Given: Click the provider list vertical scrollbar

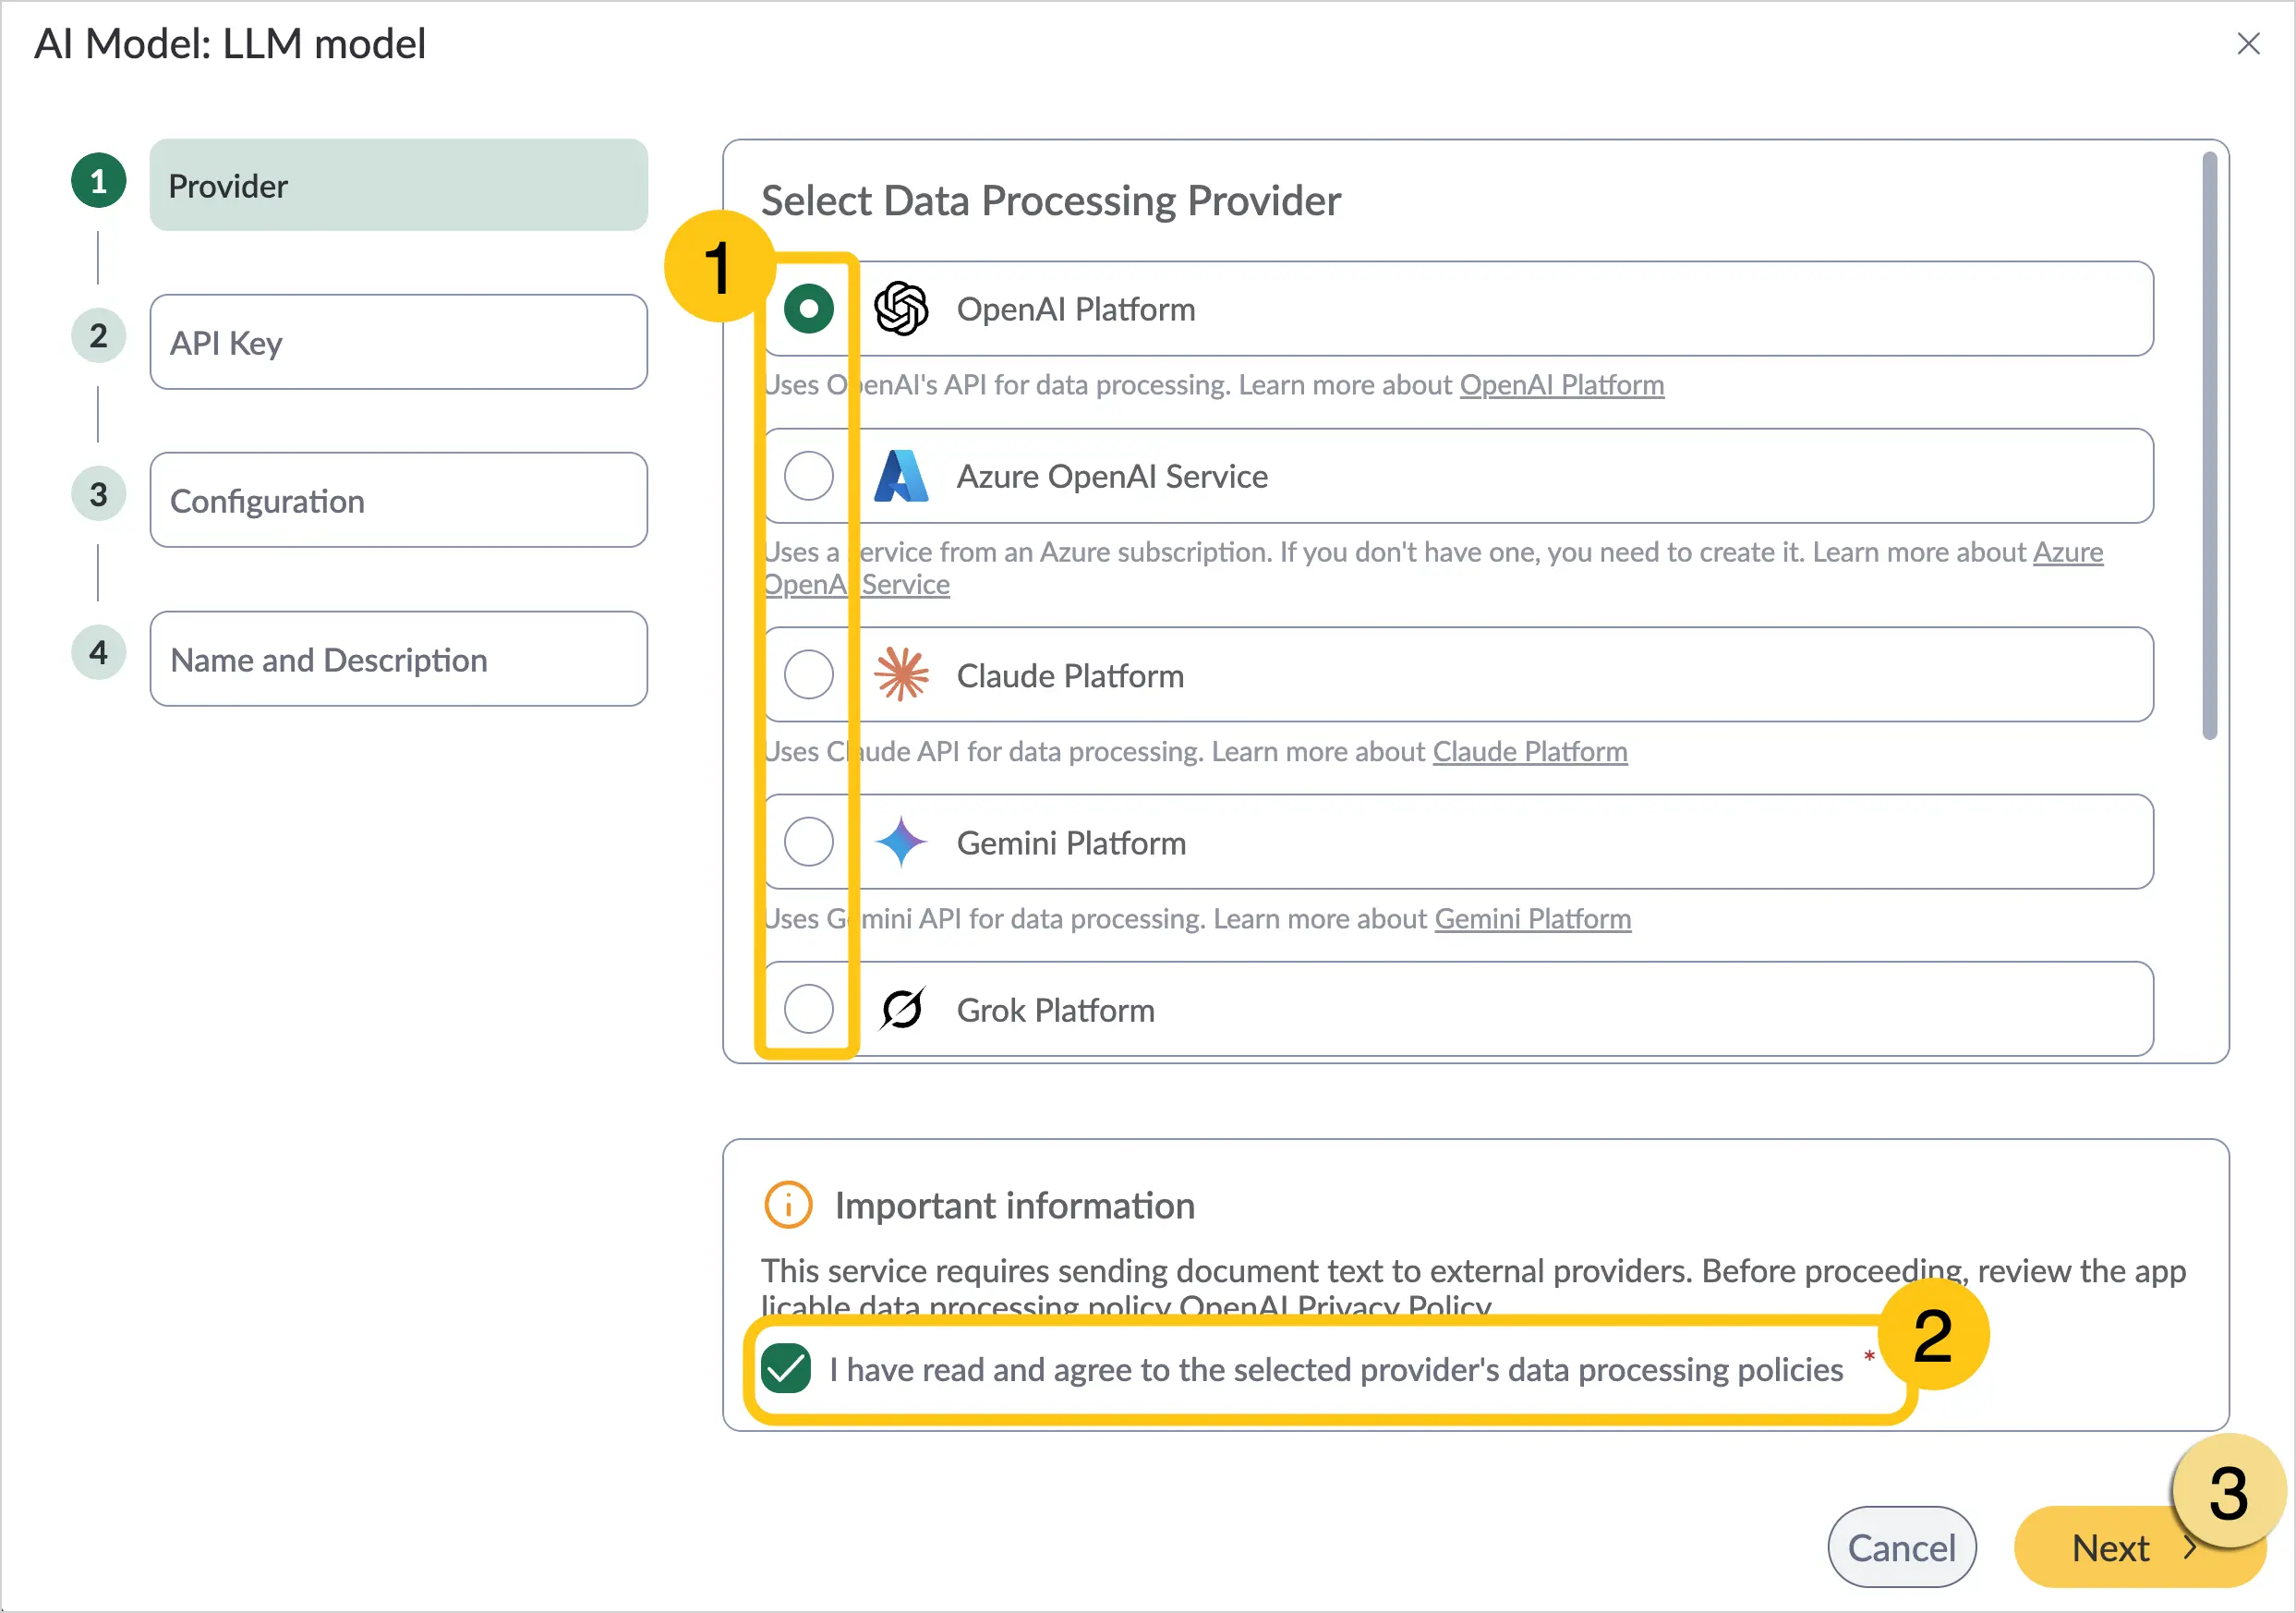Looking at the screenshot, I should click(2209, 446).
